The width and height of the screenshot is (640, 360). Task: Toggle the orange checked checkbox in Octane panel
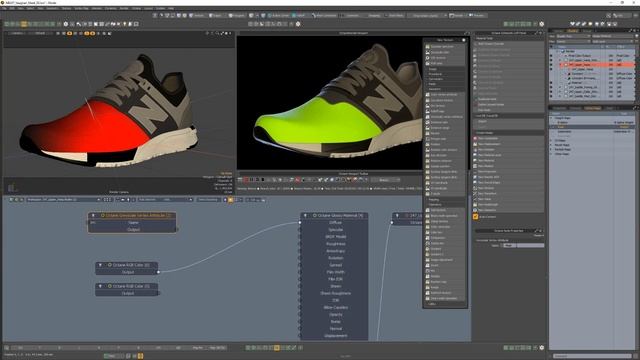pyautogui.click(x=476, y=217)
